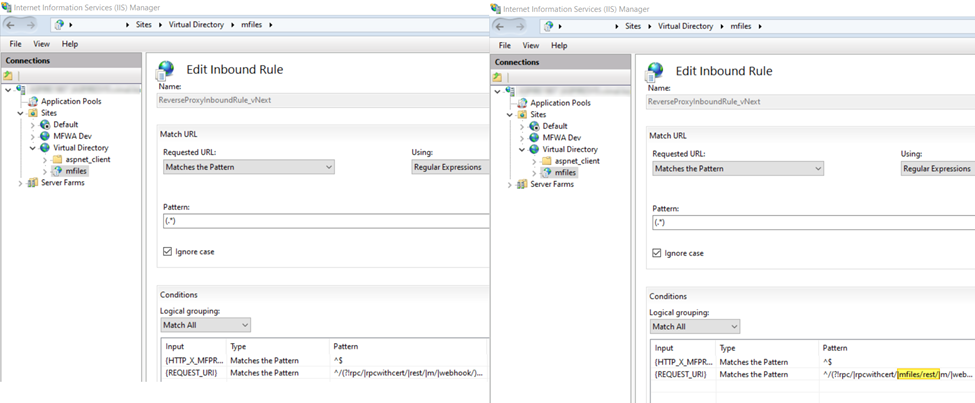
Task: Select REQUEST_URI condition row with highlighted mfiles/rest
Action: [x=813, y=375]
